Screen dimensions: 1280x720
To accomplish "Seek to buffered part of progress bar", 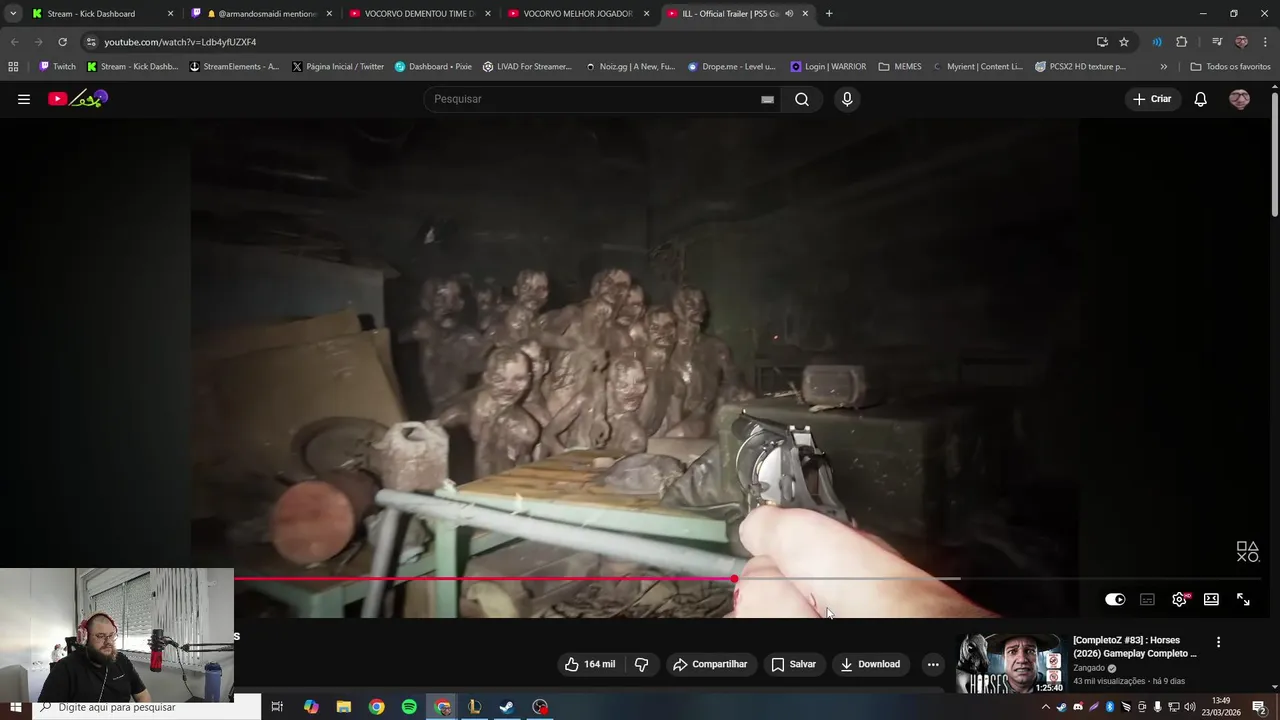I will click(x=848, y=579).
